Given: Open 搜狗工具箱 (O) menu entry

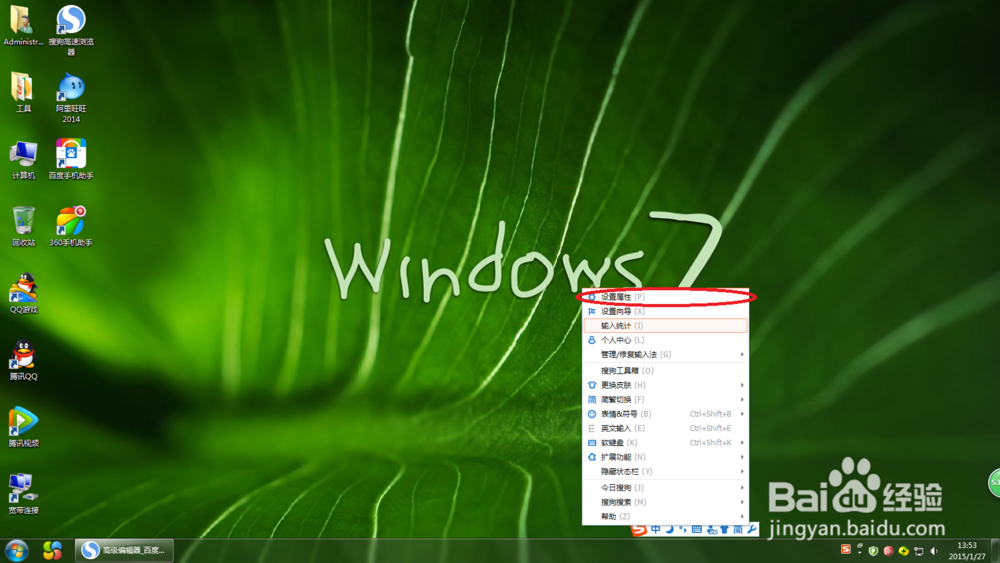Looking at the screenshot, I should pos(666,370).
